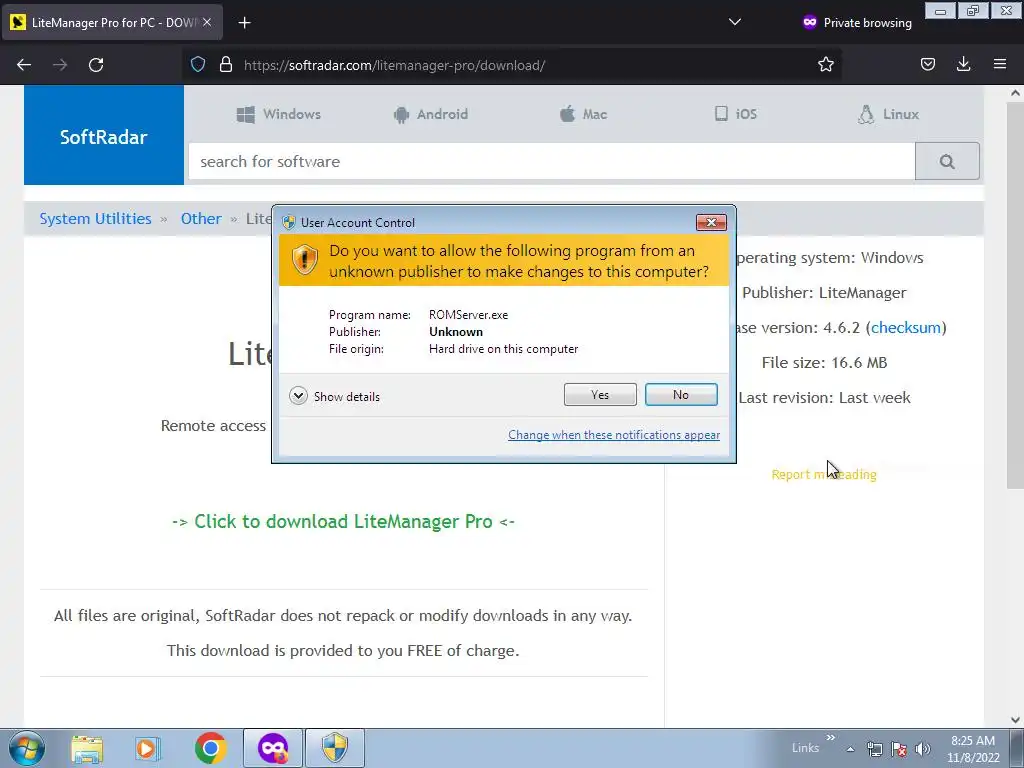Close the User Account Control dialog
The height and width of the screenshot is (768, 1024).
711,223
